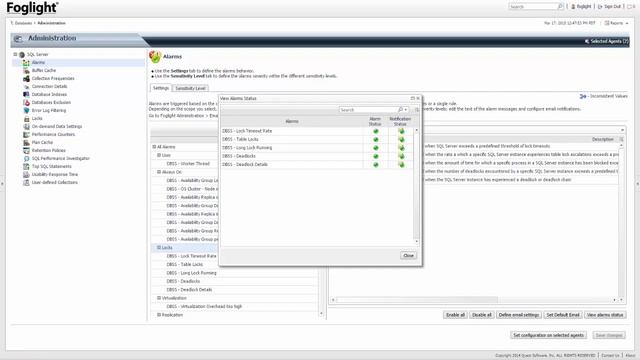Click Set Default Email button
The width and height of the screenshot is (640, 360).
tap(563, 315)
